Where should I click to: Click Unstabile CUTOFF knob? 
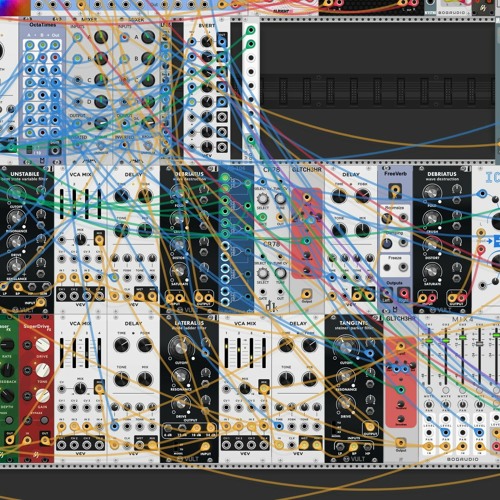coord(15,194)
